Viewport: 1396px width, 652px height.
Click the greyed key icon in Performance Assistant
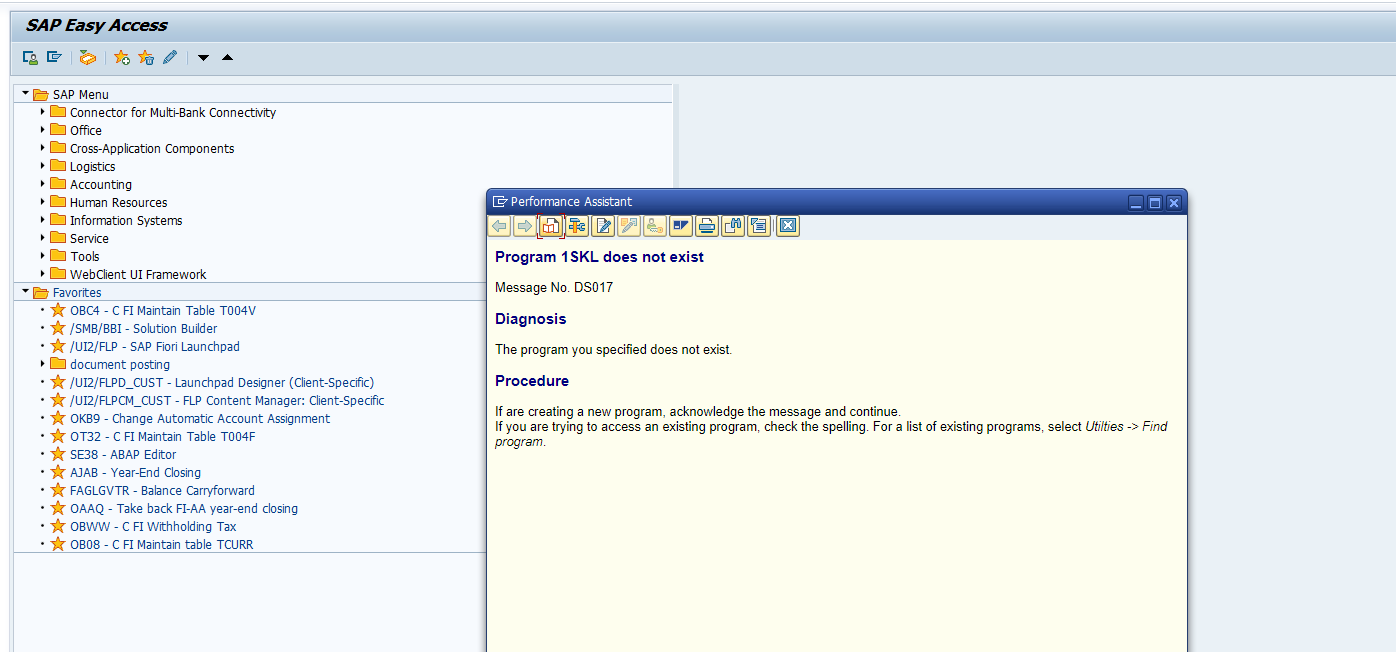655,226
